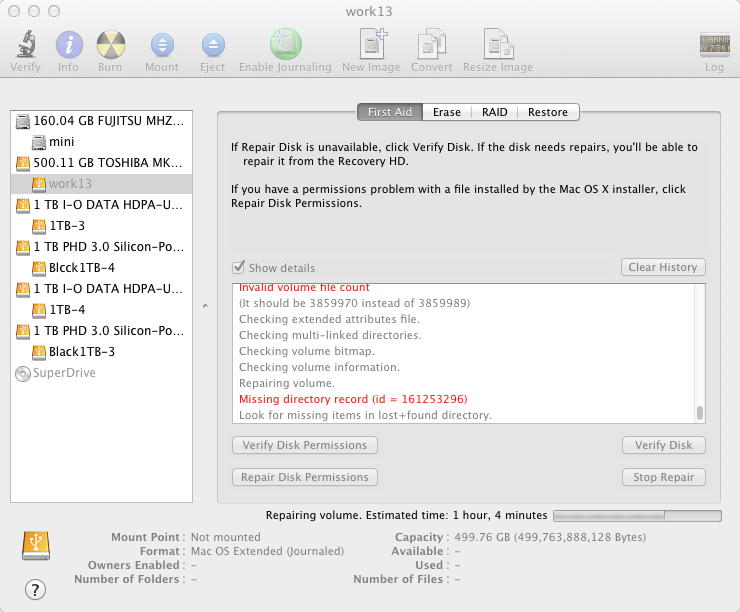The width and height of the screenshot is (740, 612).
Task: Toggle the Show details checkbox
Action: 238,268
